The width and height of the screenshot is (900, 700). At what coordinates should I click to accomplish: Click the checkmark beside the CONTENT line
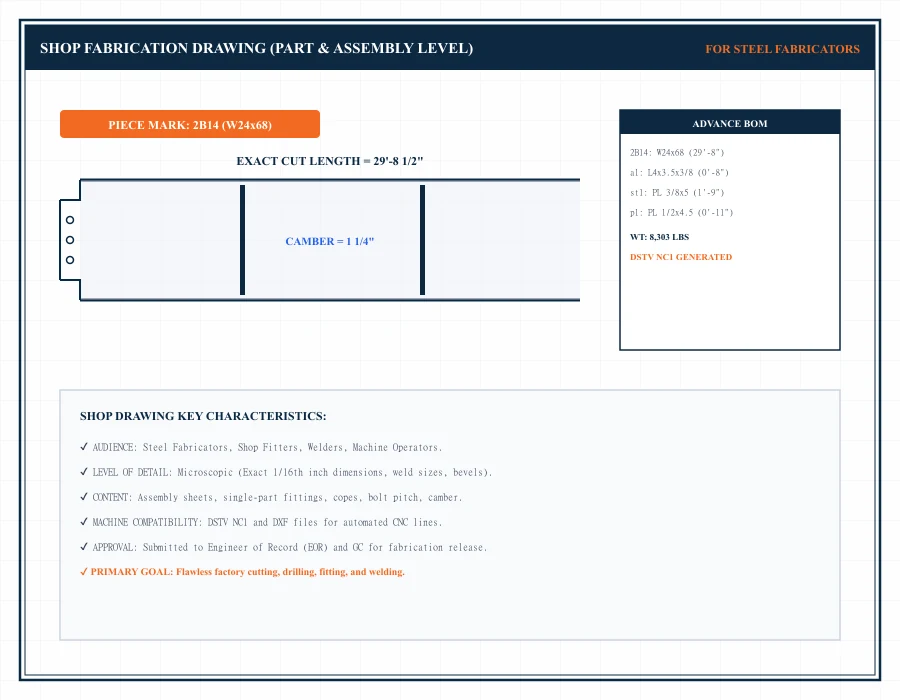point(84,497)
